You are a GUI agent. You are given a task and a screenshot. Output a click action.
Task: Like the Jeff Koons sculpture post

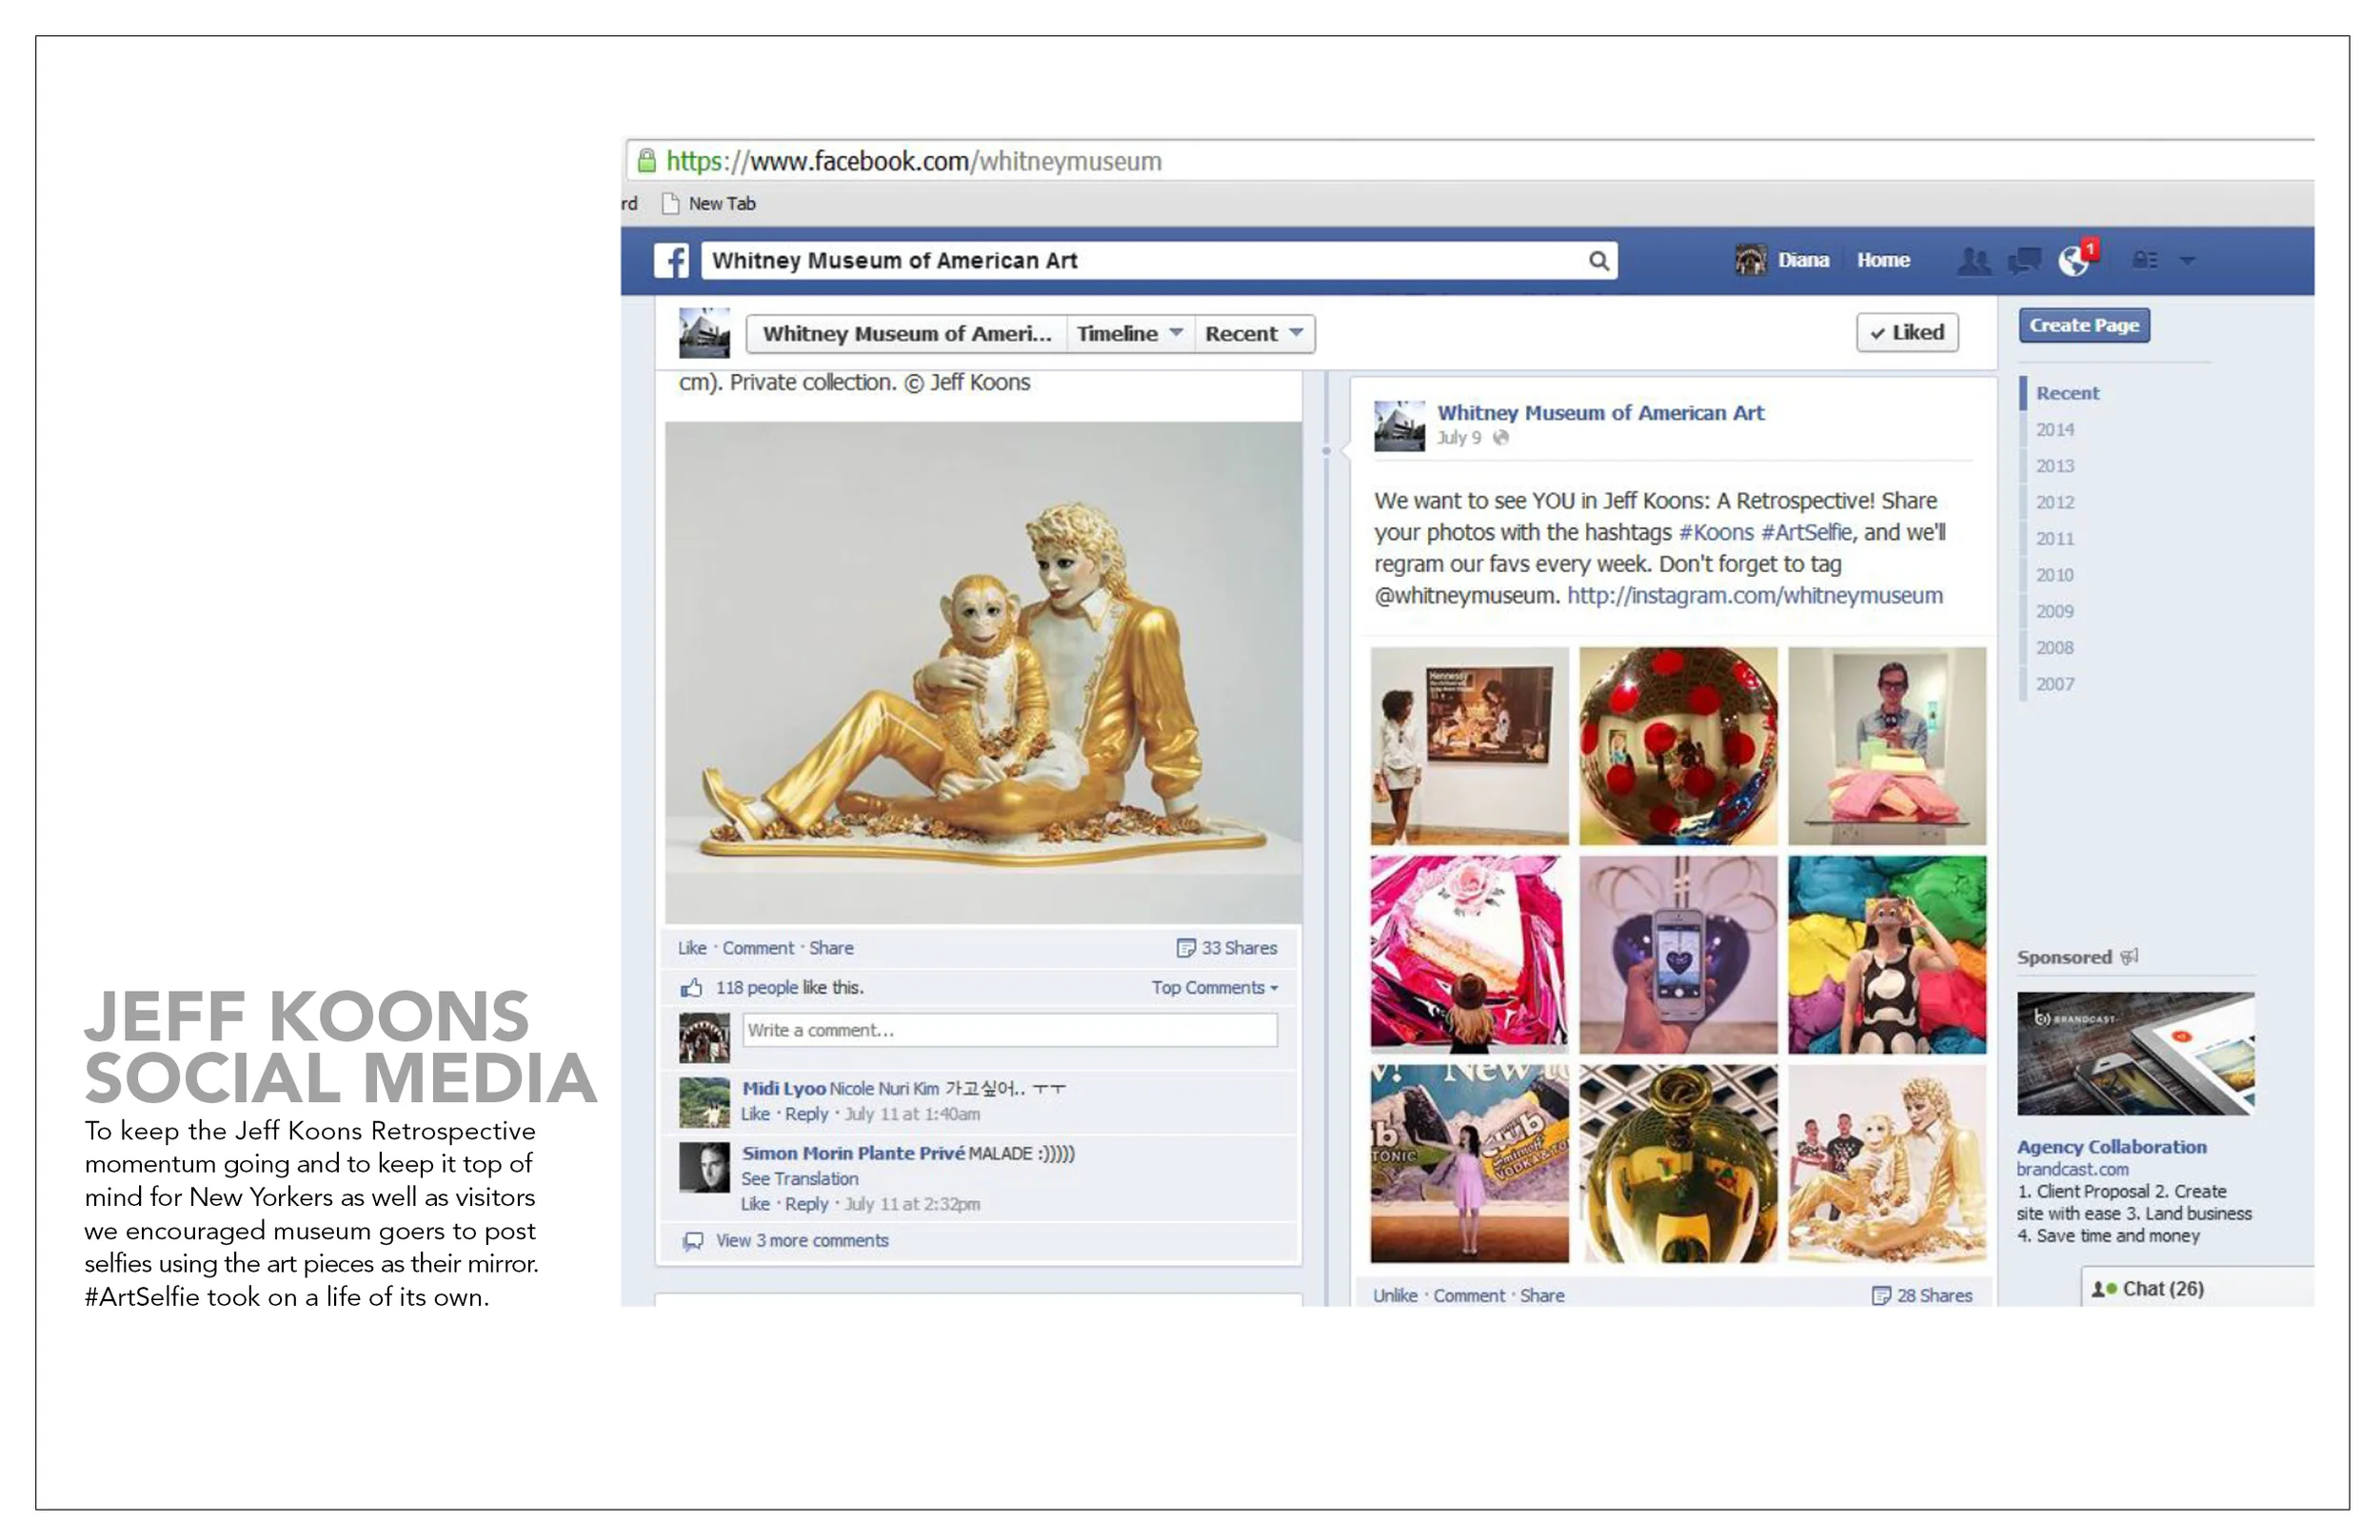[691, 947]
